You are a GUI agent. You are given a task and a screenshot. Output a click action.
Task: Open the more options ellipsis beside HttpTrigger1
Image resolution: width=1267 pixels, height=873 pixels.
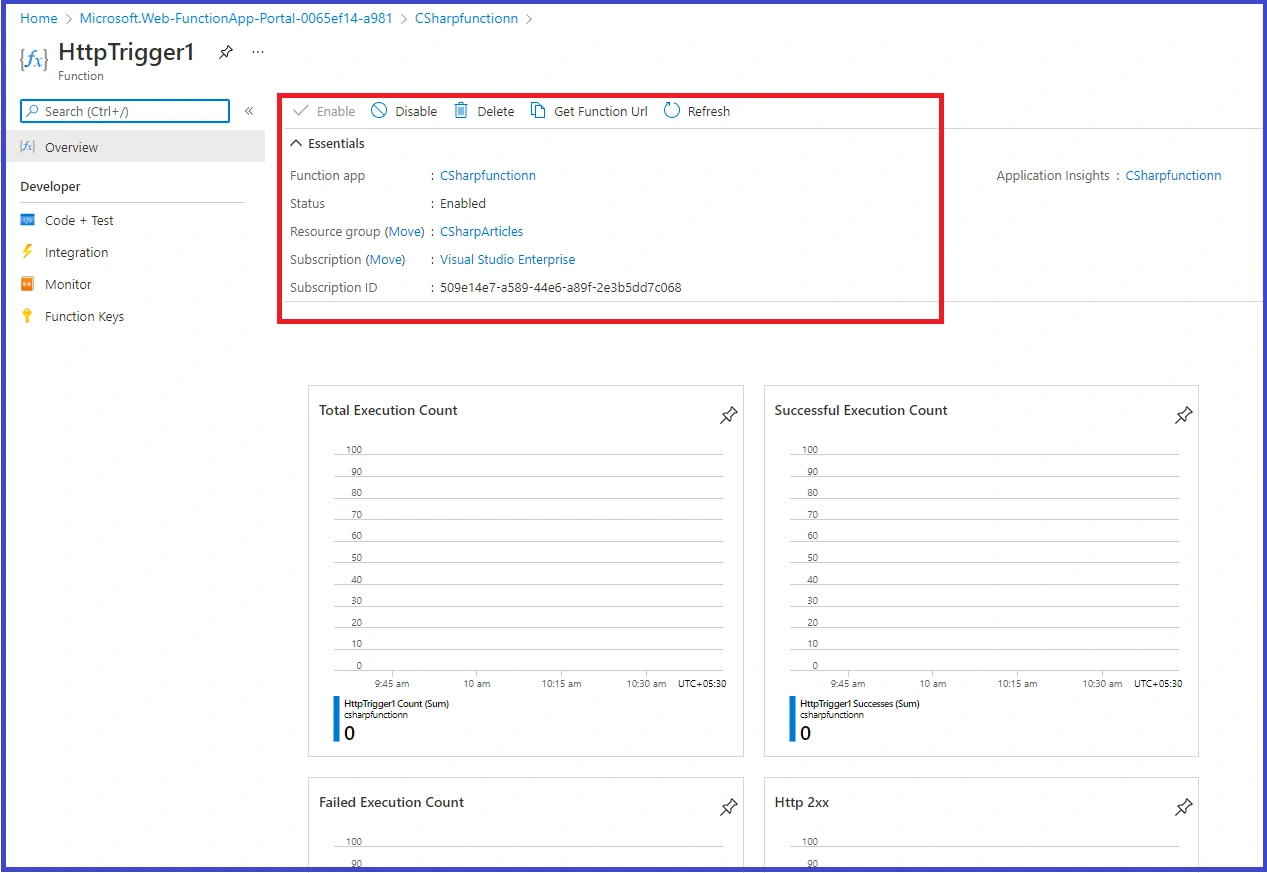[x=258, y=52]
